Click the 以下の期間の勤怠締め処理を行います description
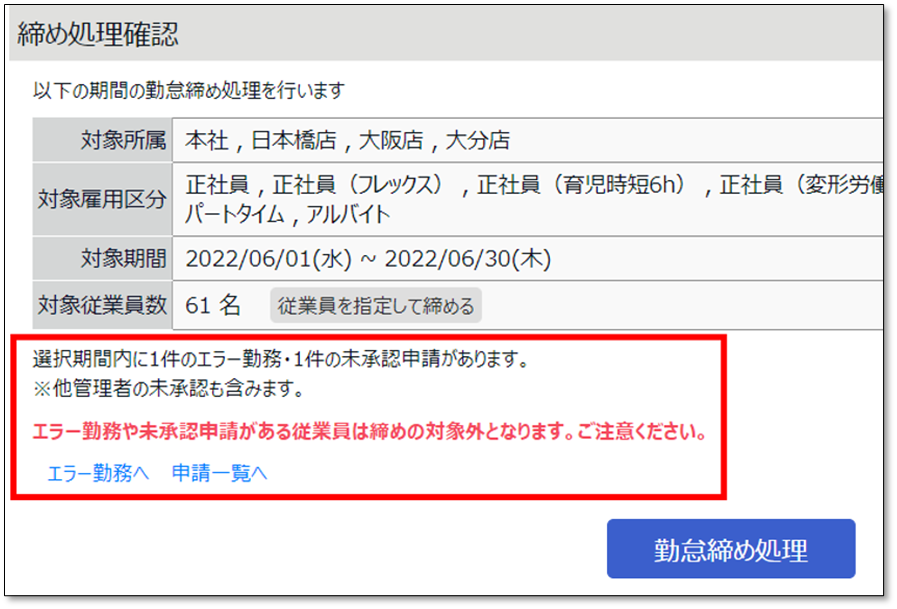Image resolution: width=897 pixels, height=609 pixels. pyautogui.click(x=189, y=90)
